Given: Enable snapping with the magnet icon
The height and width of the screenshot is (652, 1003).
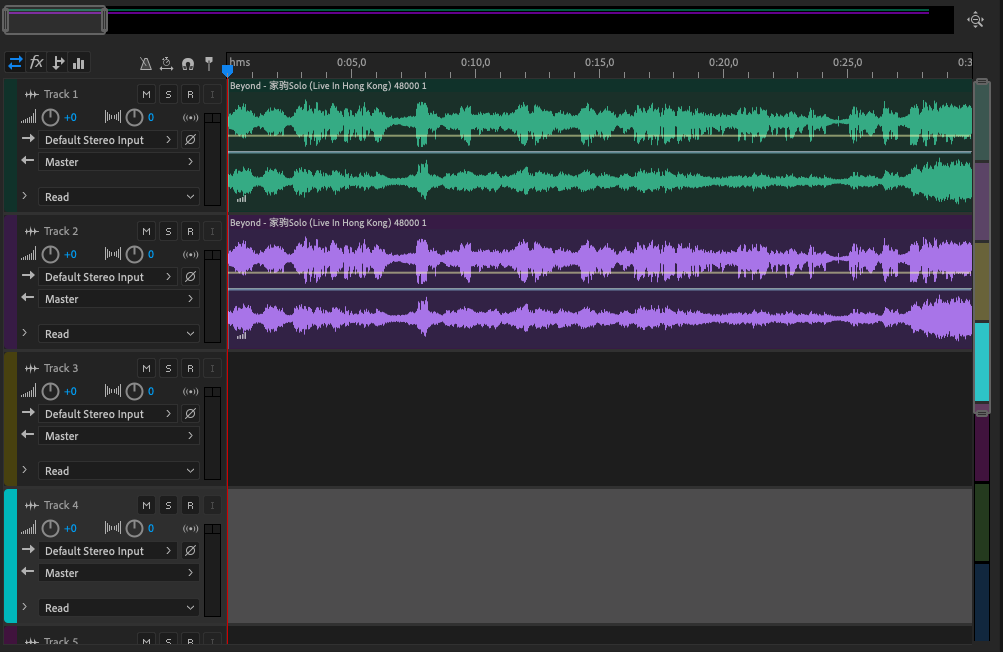Looking at the screenshot, I should 188,64.
